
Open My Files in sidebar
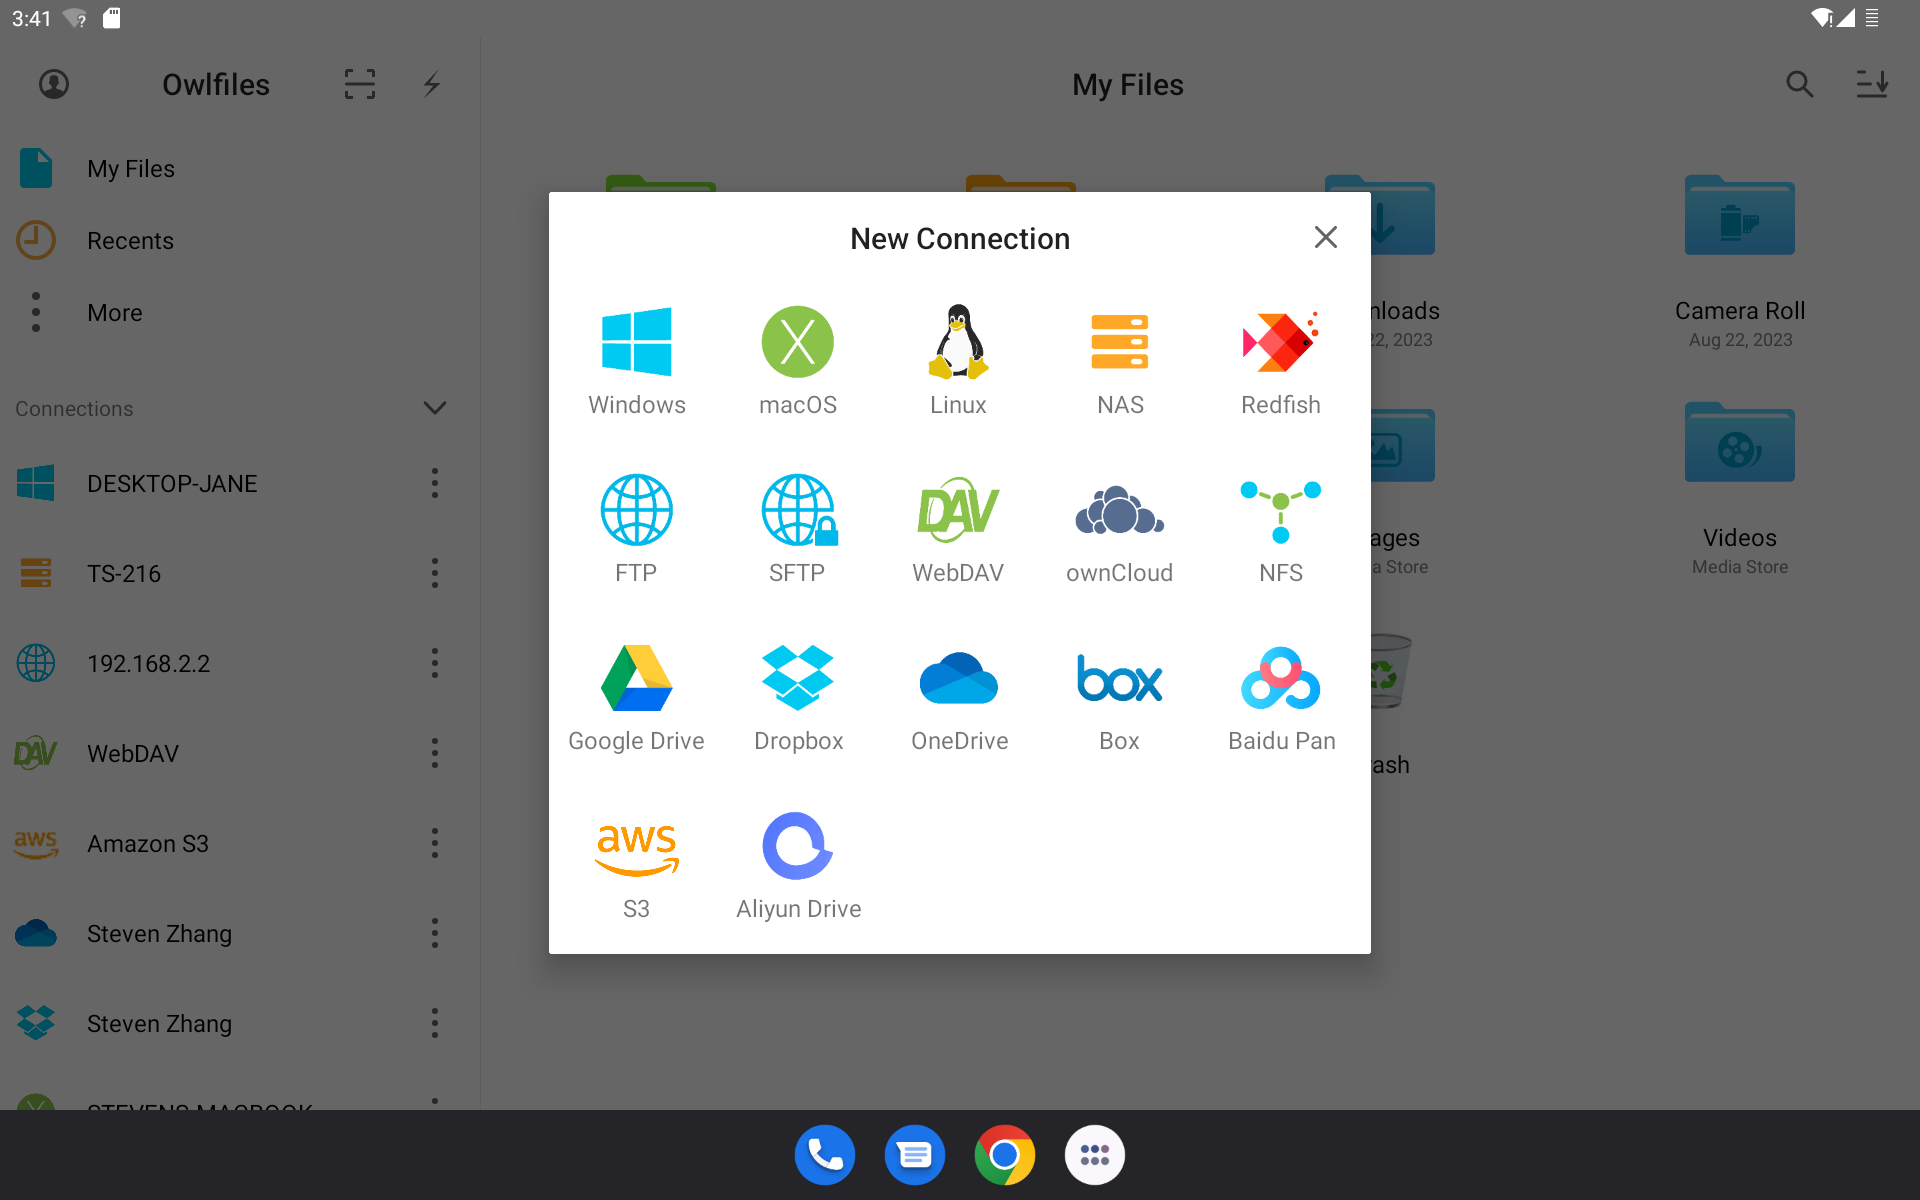(x=240, y=168)
